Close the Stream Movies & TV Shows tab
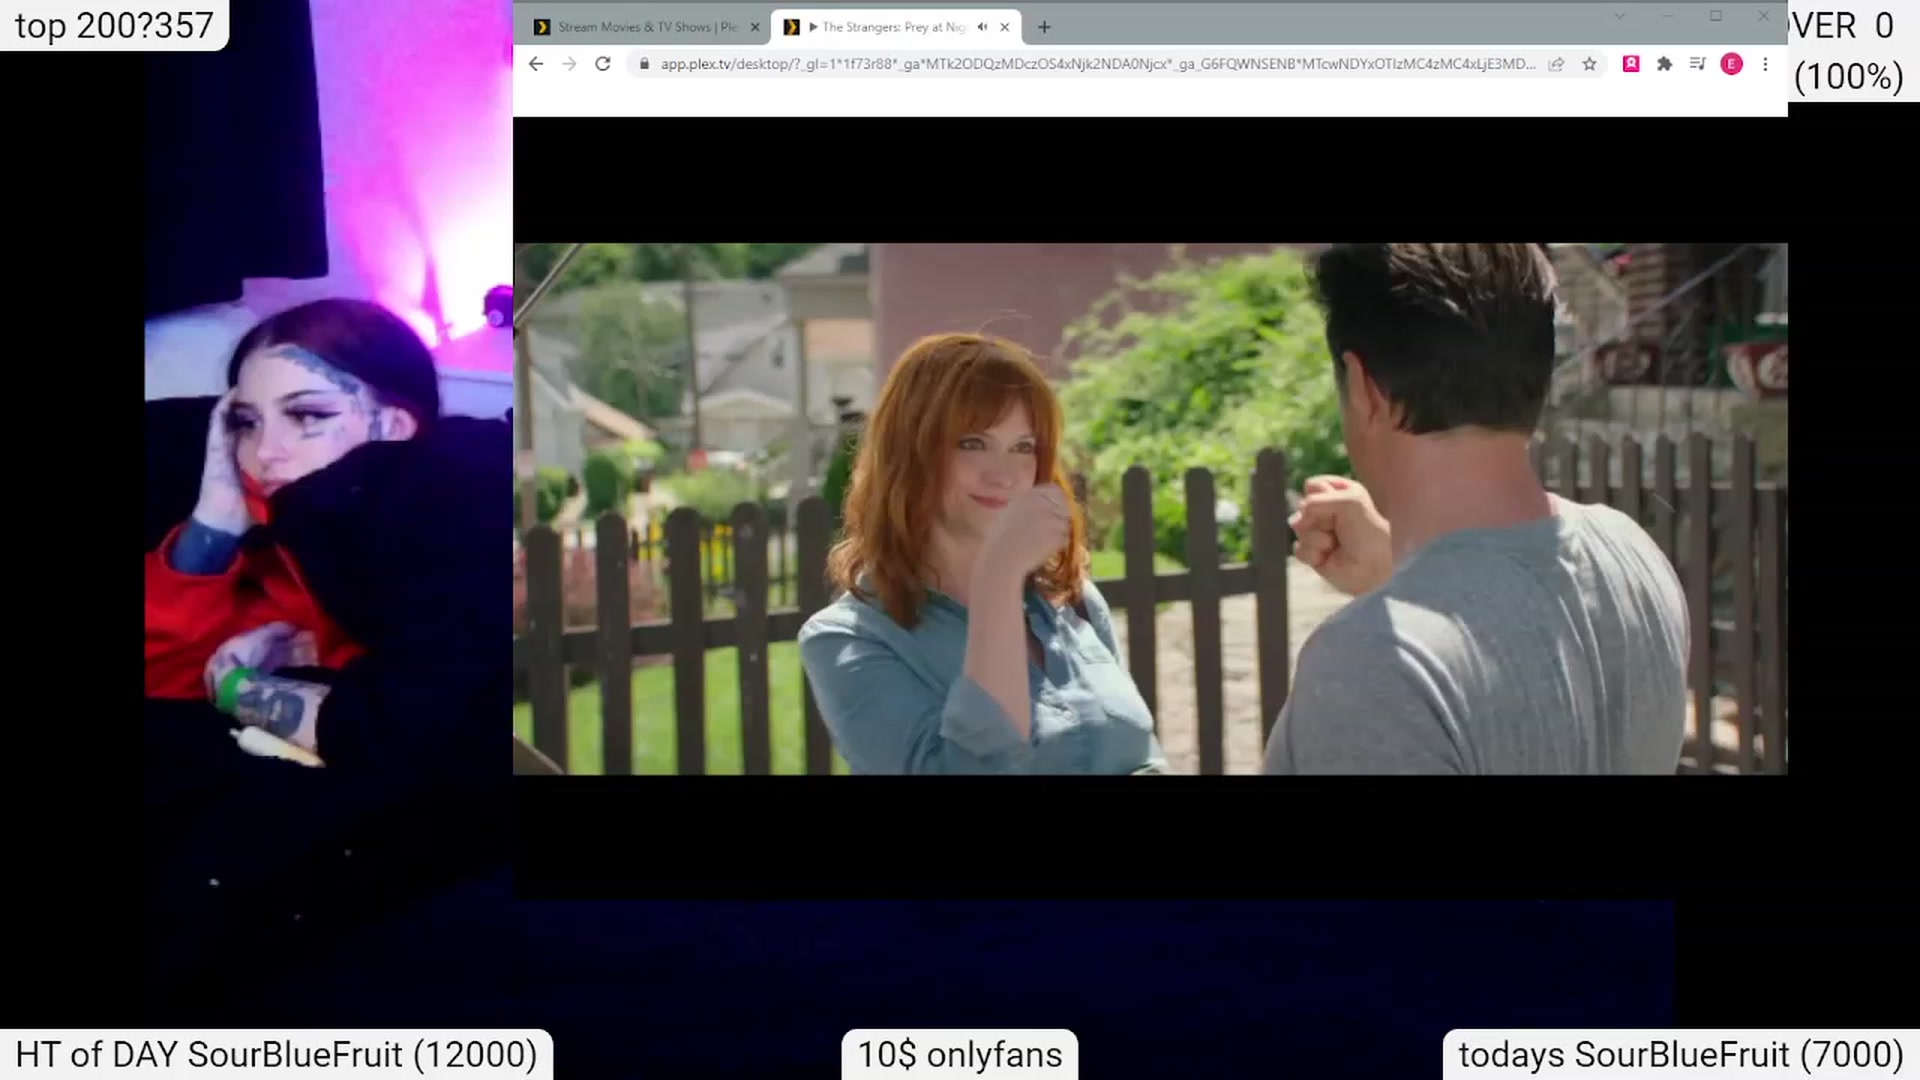Image resolution: width=1920 pixels, height=1080 pixels. tap(755, 27)
